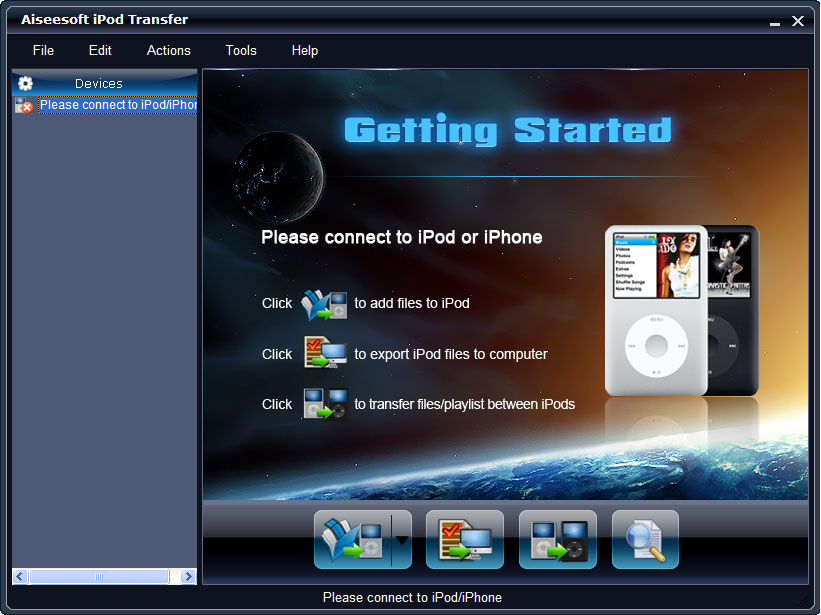Click the disconnected device icon in sidebar
Viewport: 821px width, 615px height.
click(24, 106)
